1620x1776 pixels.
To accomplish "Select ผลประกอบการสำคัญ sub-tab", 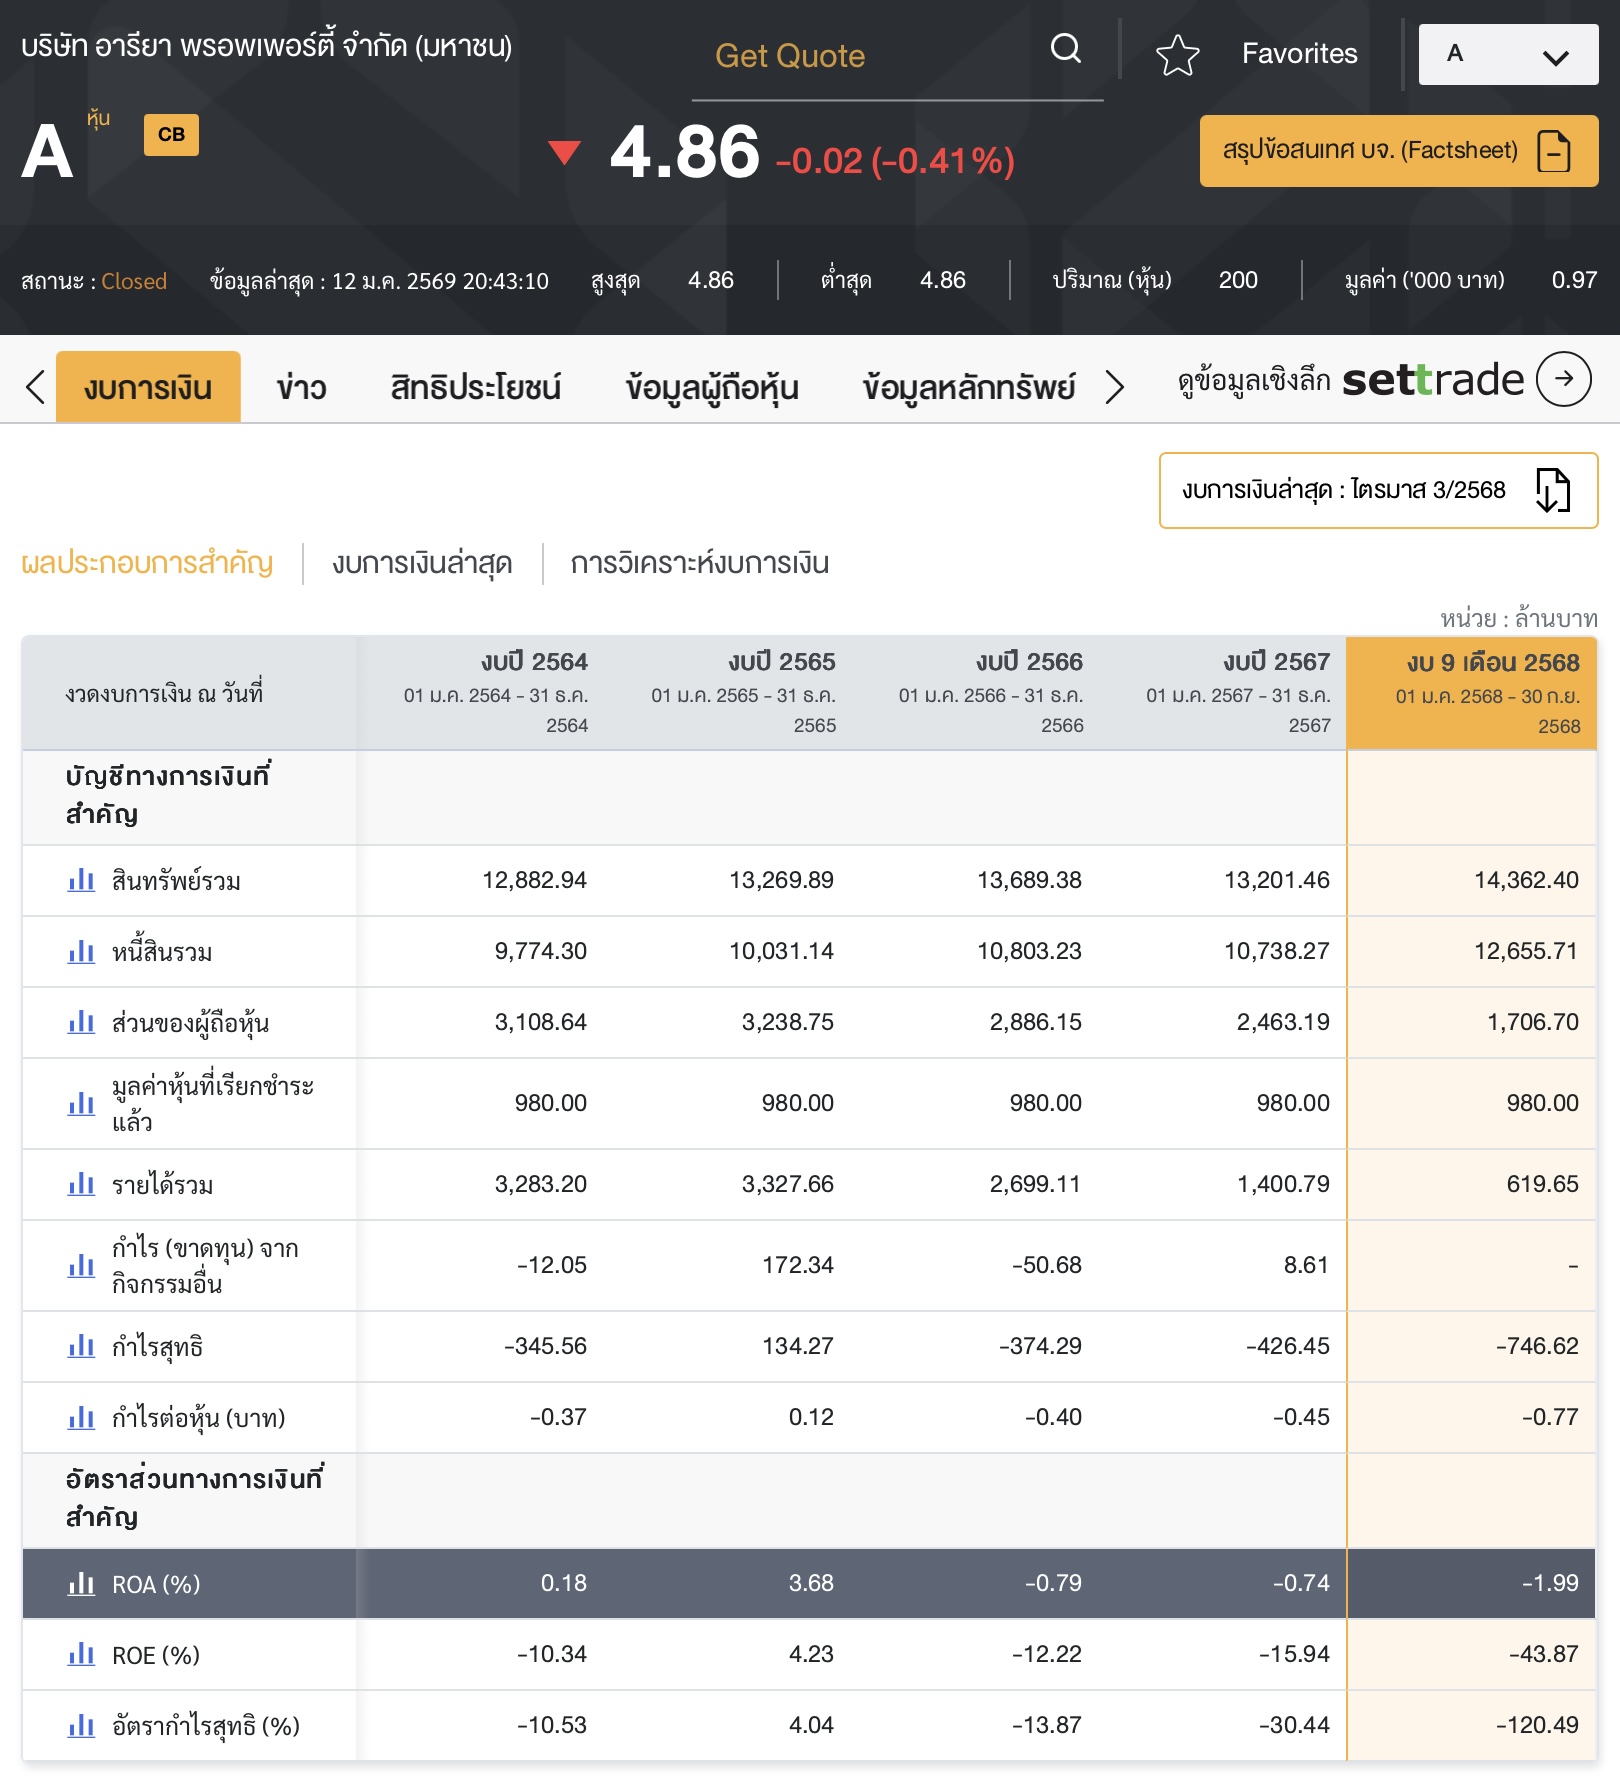I will [x=147, y=563].
